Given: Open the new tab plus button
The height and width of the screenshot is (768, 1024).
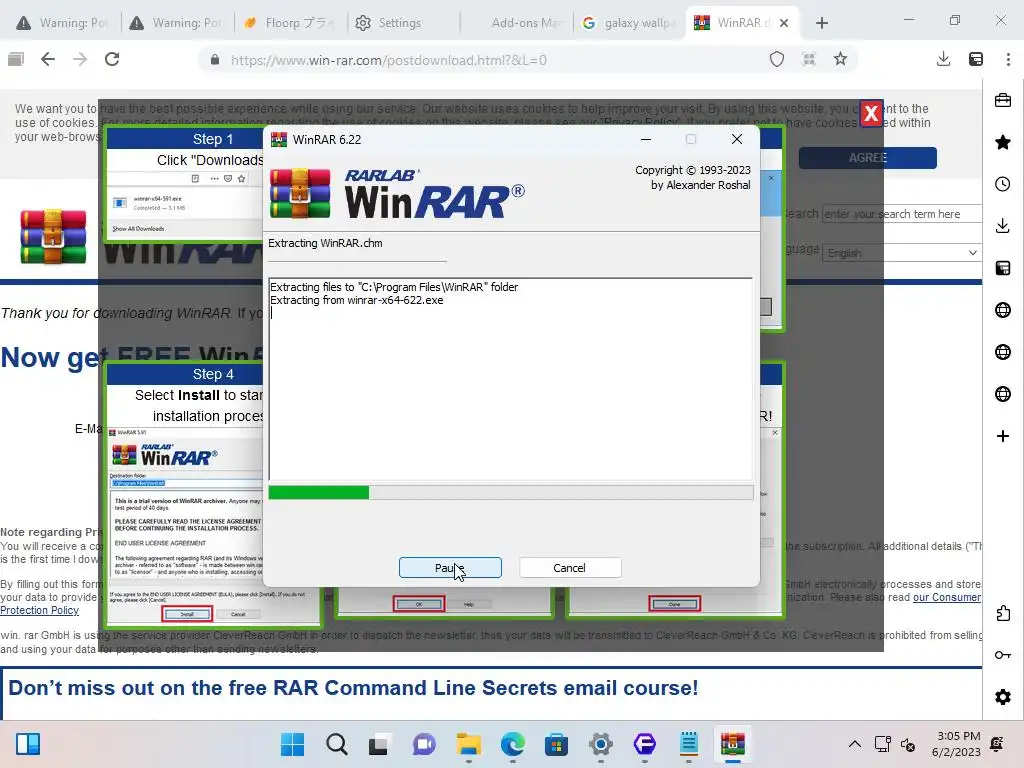Looking at the screenshot, I should (822, 23).
